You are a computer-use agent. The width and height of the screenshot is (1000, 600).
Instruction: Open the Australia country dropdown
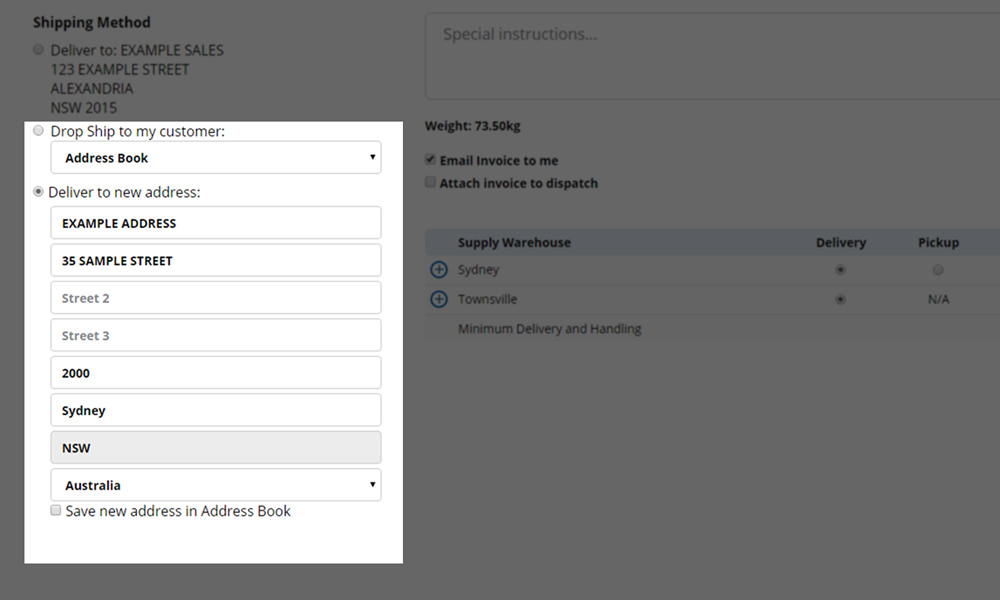[x=216, y=486]
